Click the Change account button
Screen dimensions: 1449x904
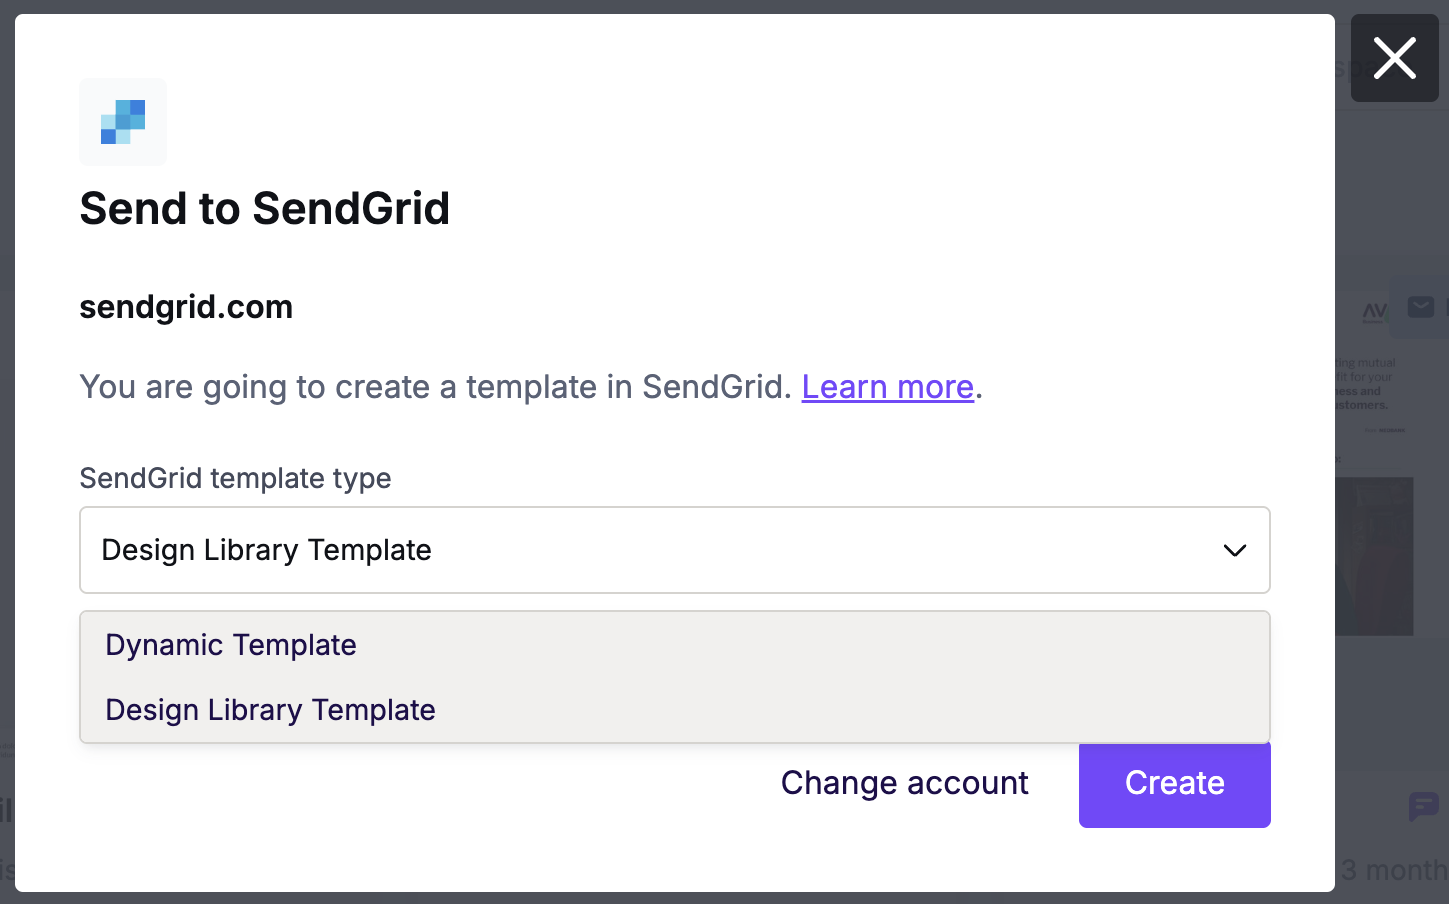pyautogui.click(x=904, y=783)
